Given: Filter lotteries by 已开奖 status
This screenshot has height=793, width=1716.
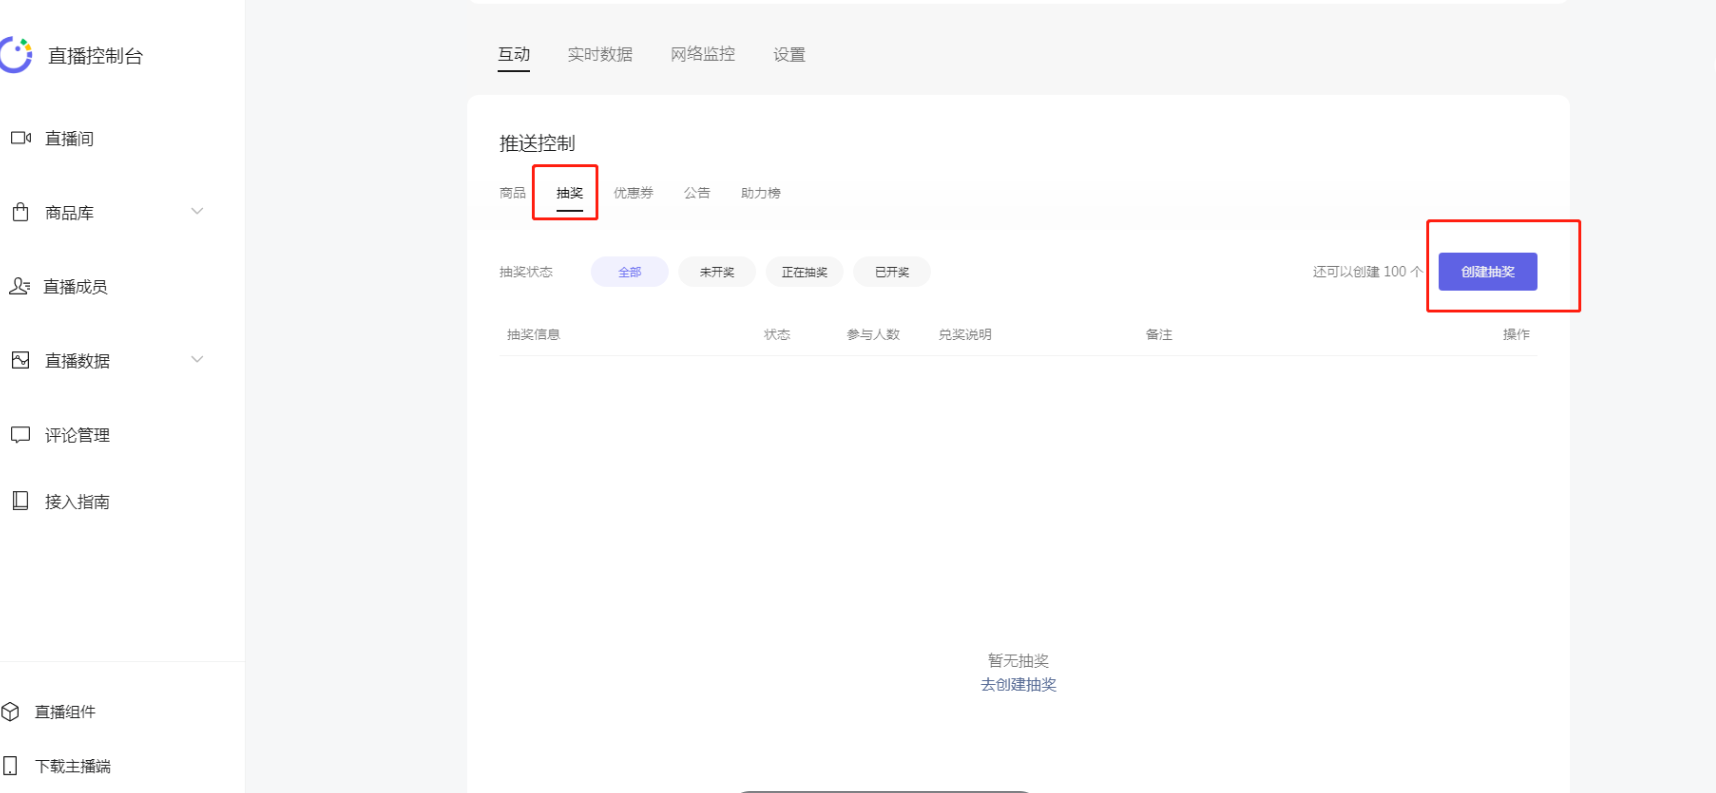Looking at the screenshot, I should pos(892,272).
